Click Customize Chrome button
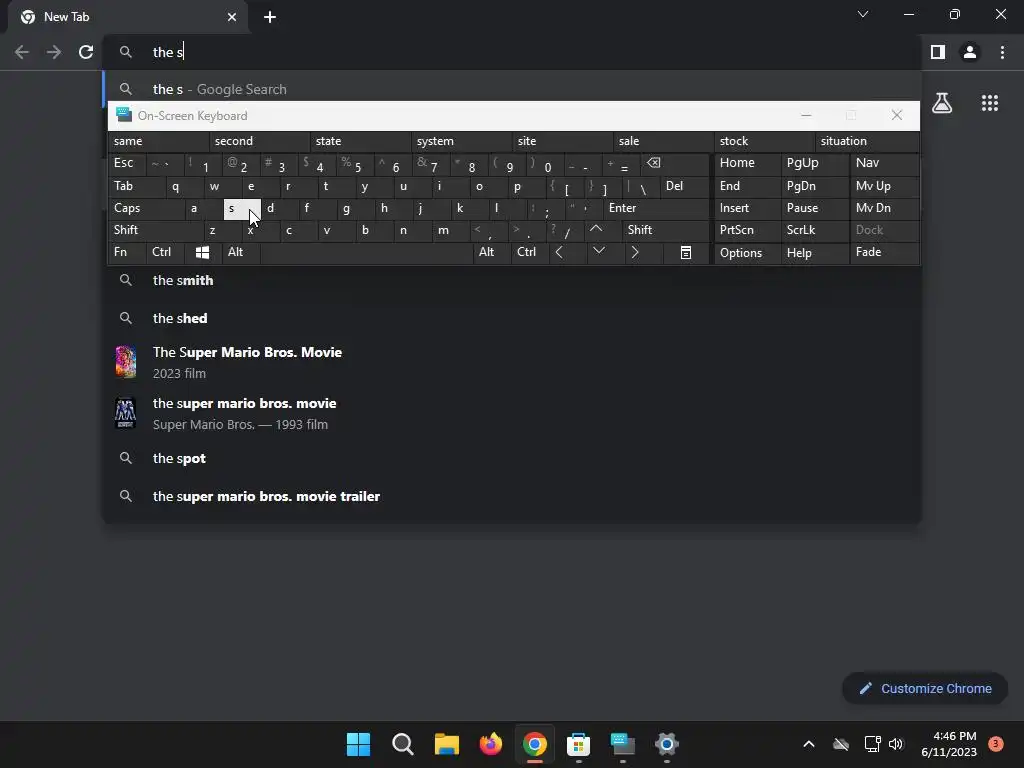 click(925, 688)
